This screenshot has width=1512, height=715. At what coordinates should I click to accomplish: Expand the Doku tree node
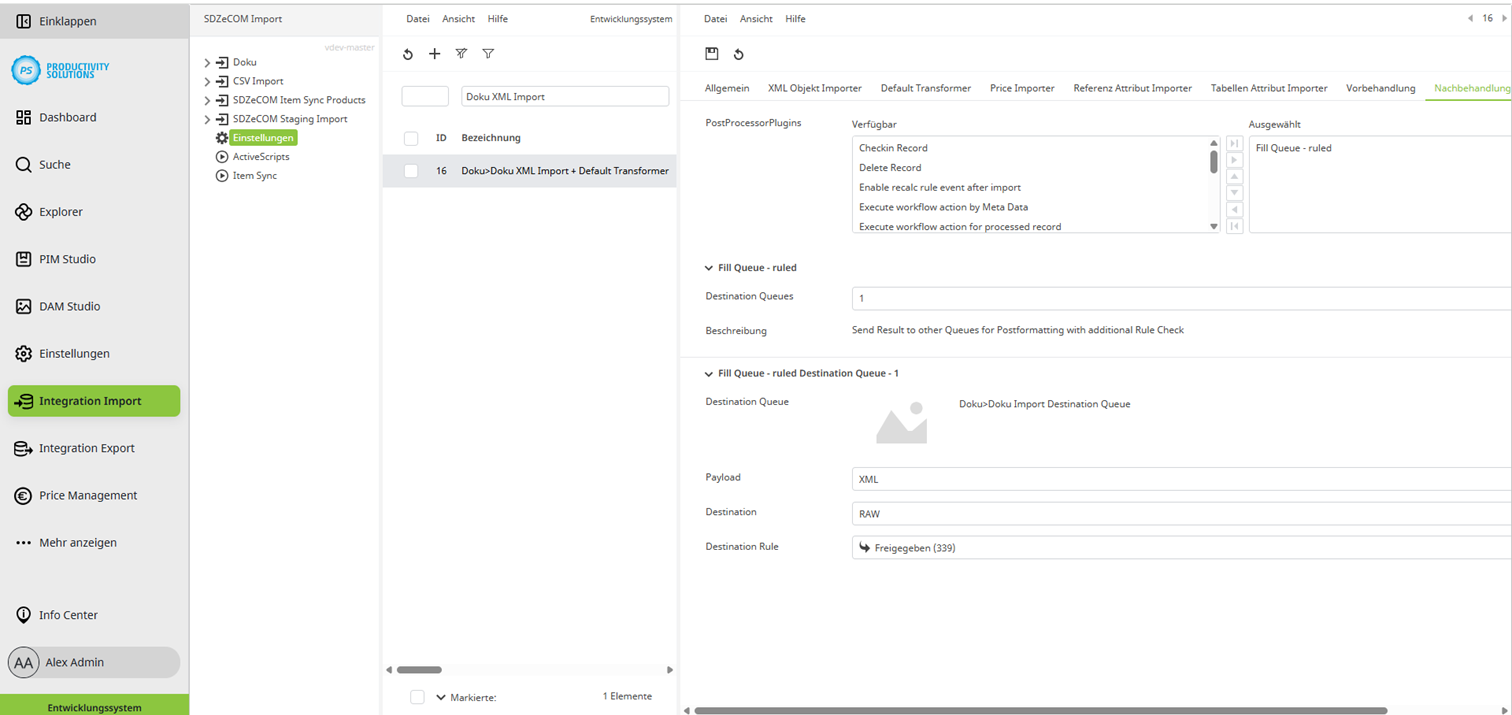pos(207,60)
